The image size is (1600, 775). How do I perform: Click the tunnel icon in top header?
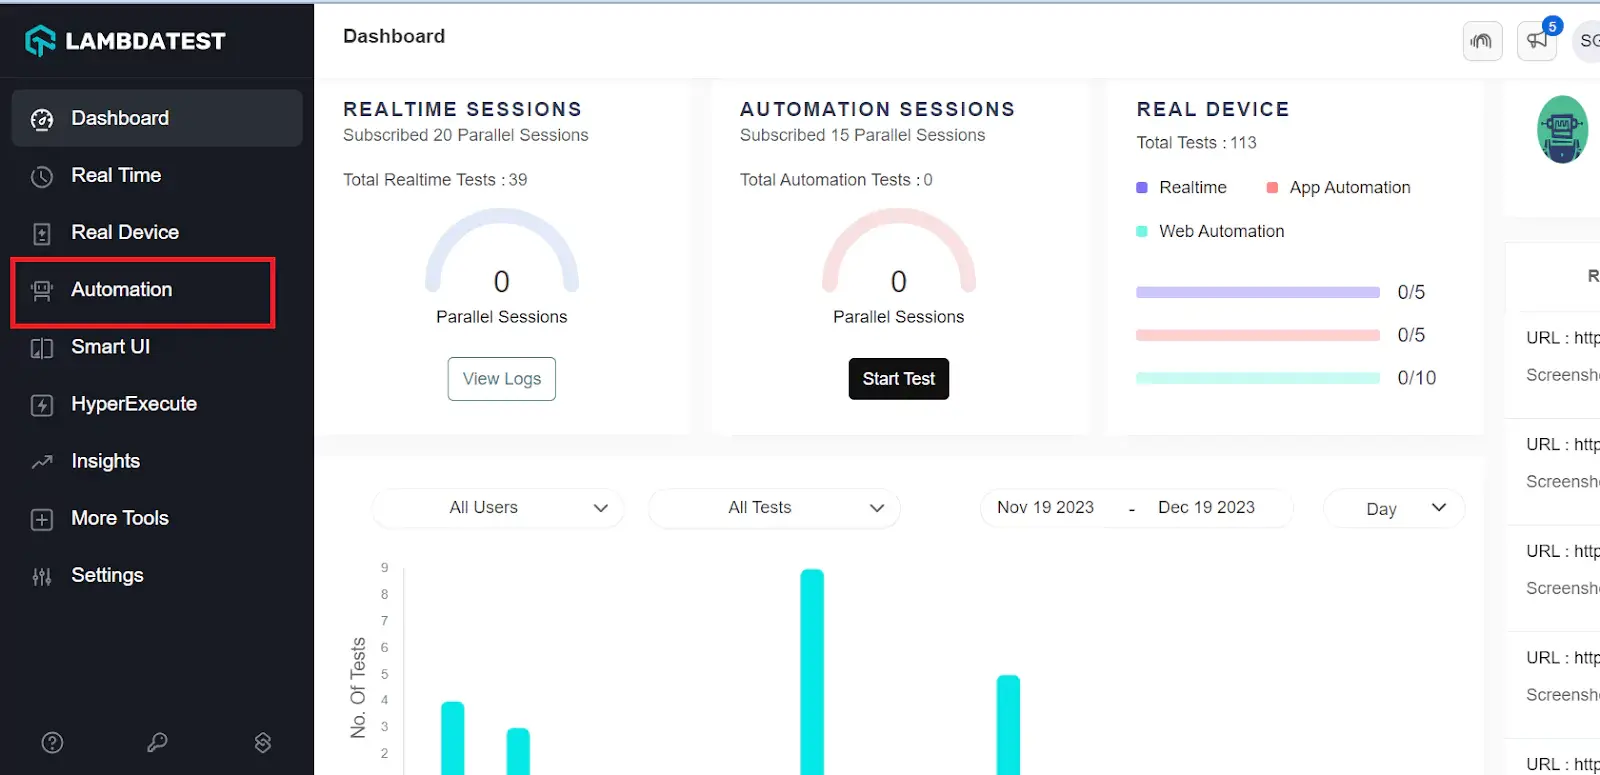1482,41
